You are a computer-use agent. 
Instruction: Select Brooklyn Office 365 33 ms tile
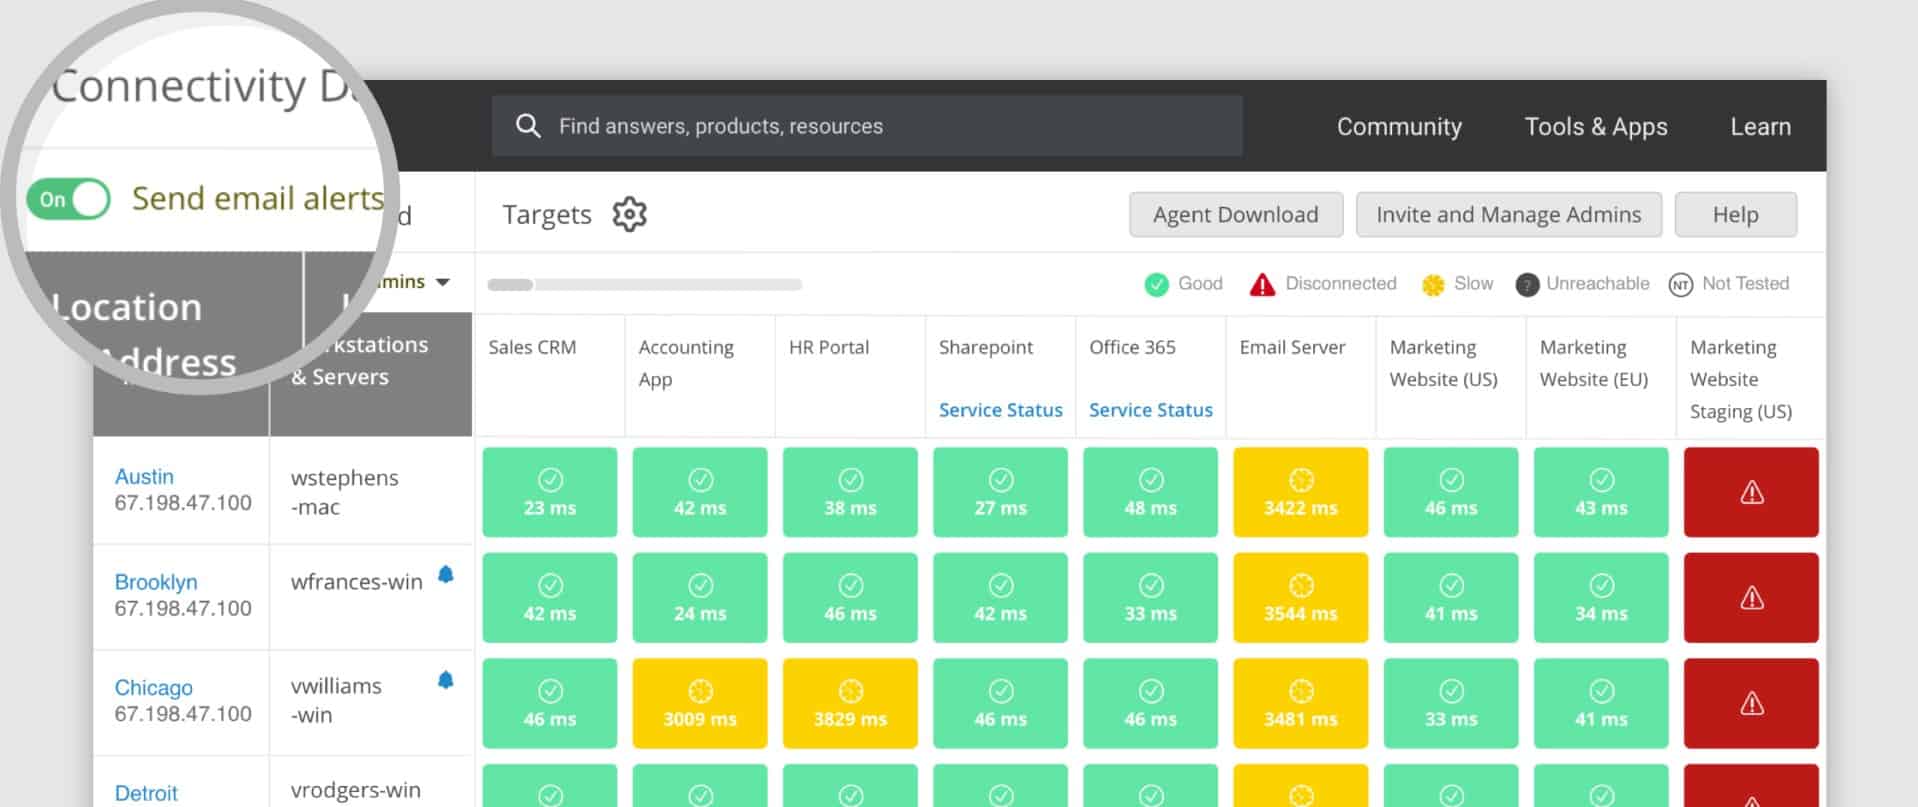1150,598
